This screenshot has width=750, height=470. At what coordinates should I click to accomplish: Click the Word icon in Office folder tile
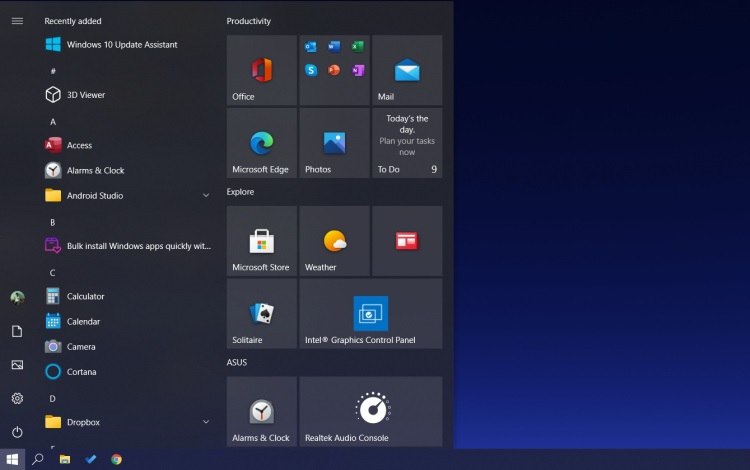(334, 46)
